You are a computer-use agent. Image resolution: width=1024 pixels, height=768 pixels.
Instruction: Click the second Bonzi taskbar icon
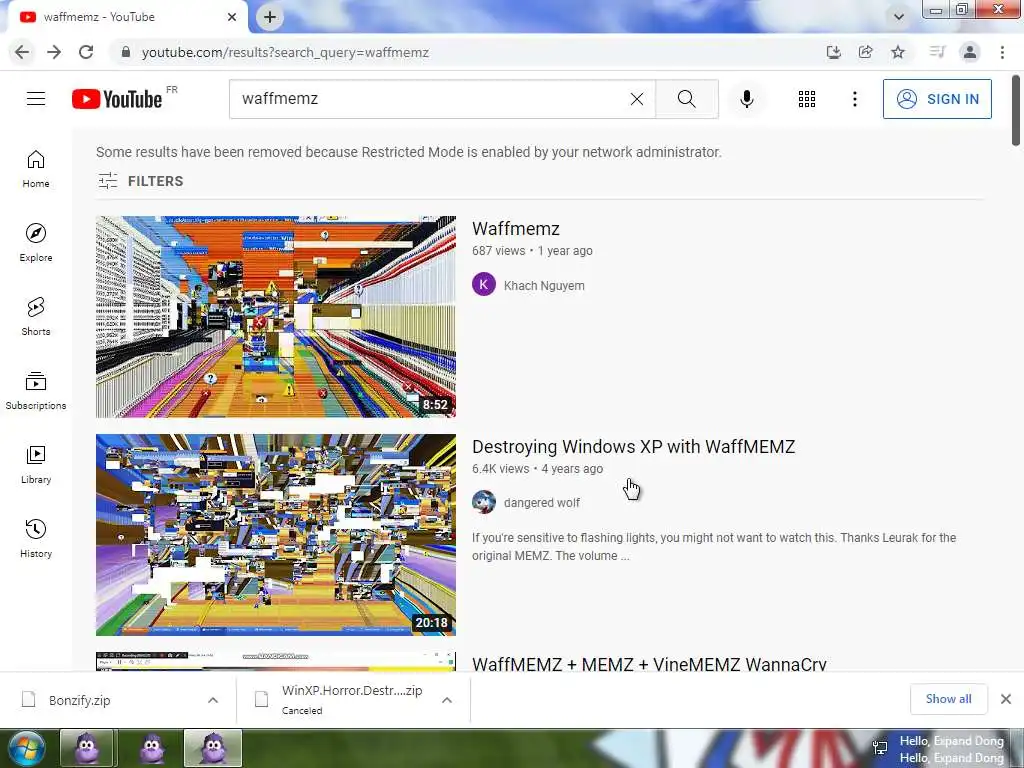click(152, 748)
